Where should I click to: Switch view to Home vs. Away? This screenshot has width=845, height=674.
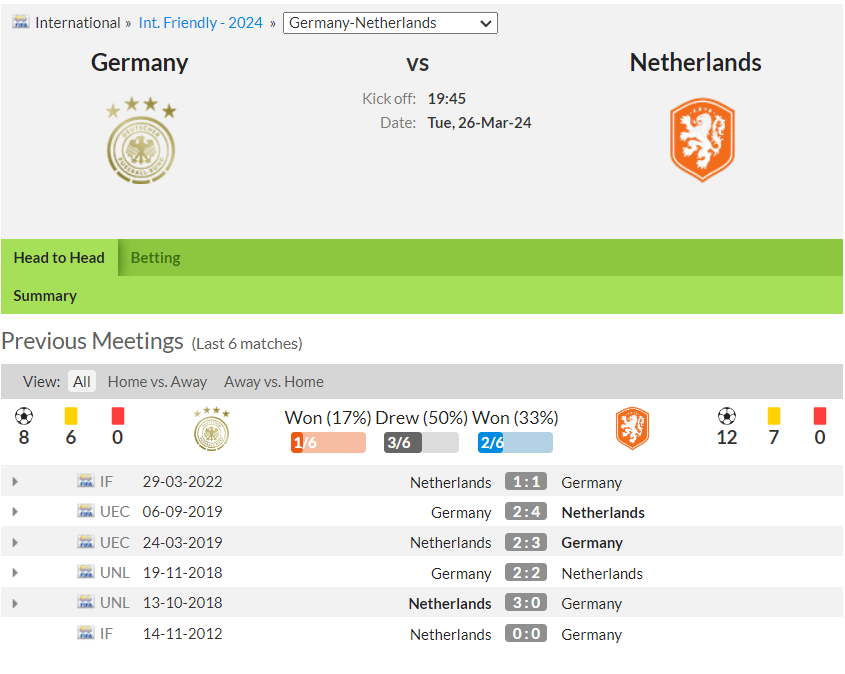pyautogui.click(x=157, y=381)
